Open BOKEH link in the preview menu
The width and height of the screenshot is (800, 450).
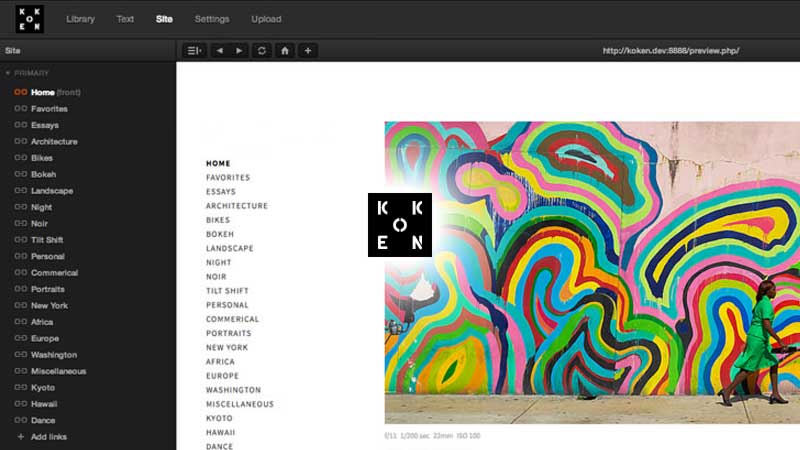pos(220,234)
